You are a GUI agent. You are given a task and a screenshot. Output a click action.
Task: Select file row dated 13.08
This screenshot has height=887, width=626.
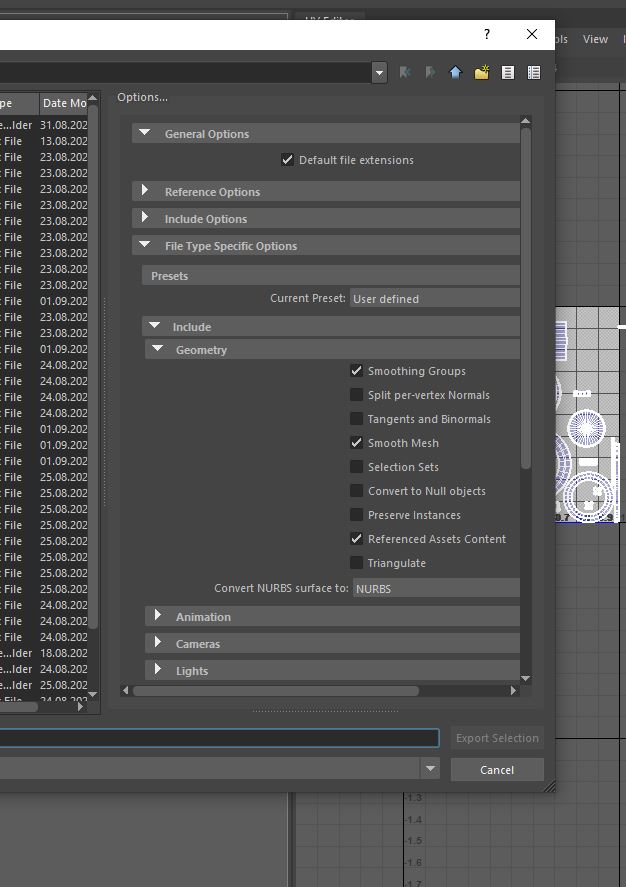(44, 141)
